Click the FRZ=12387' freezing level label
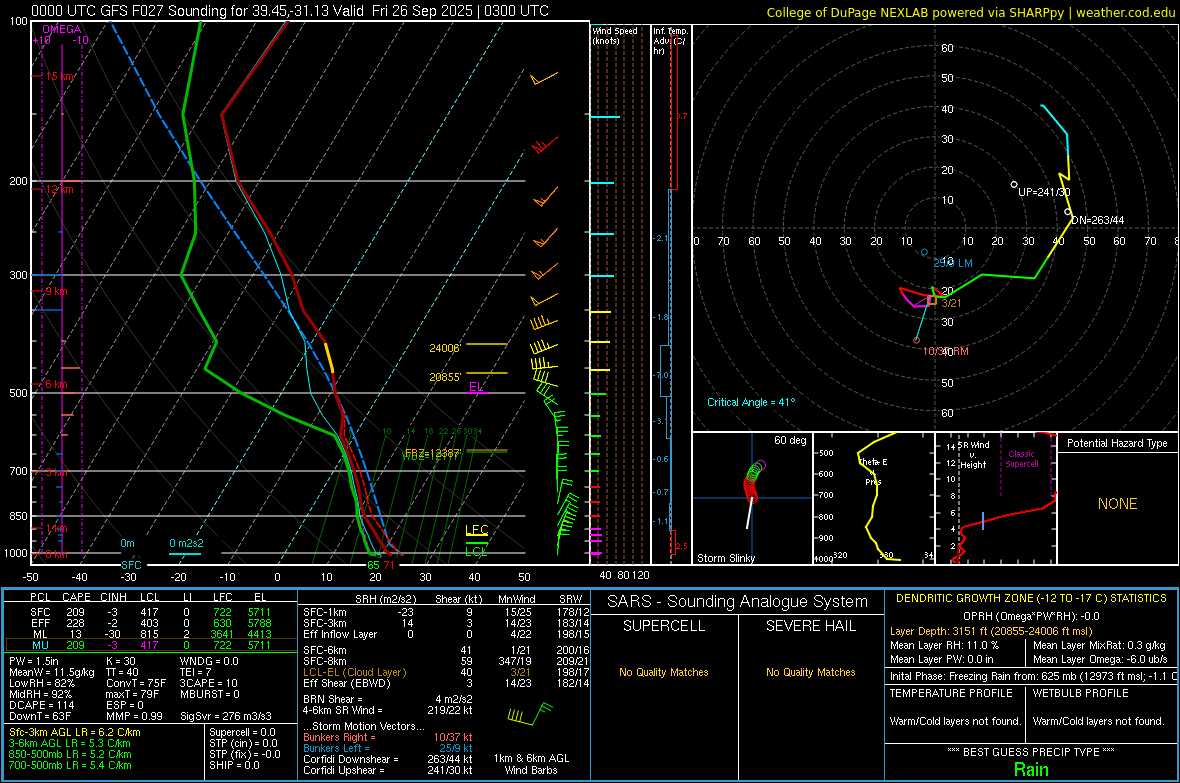This screenshot has height=783, width=1180. (x=433, y=453)
